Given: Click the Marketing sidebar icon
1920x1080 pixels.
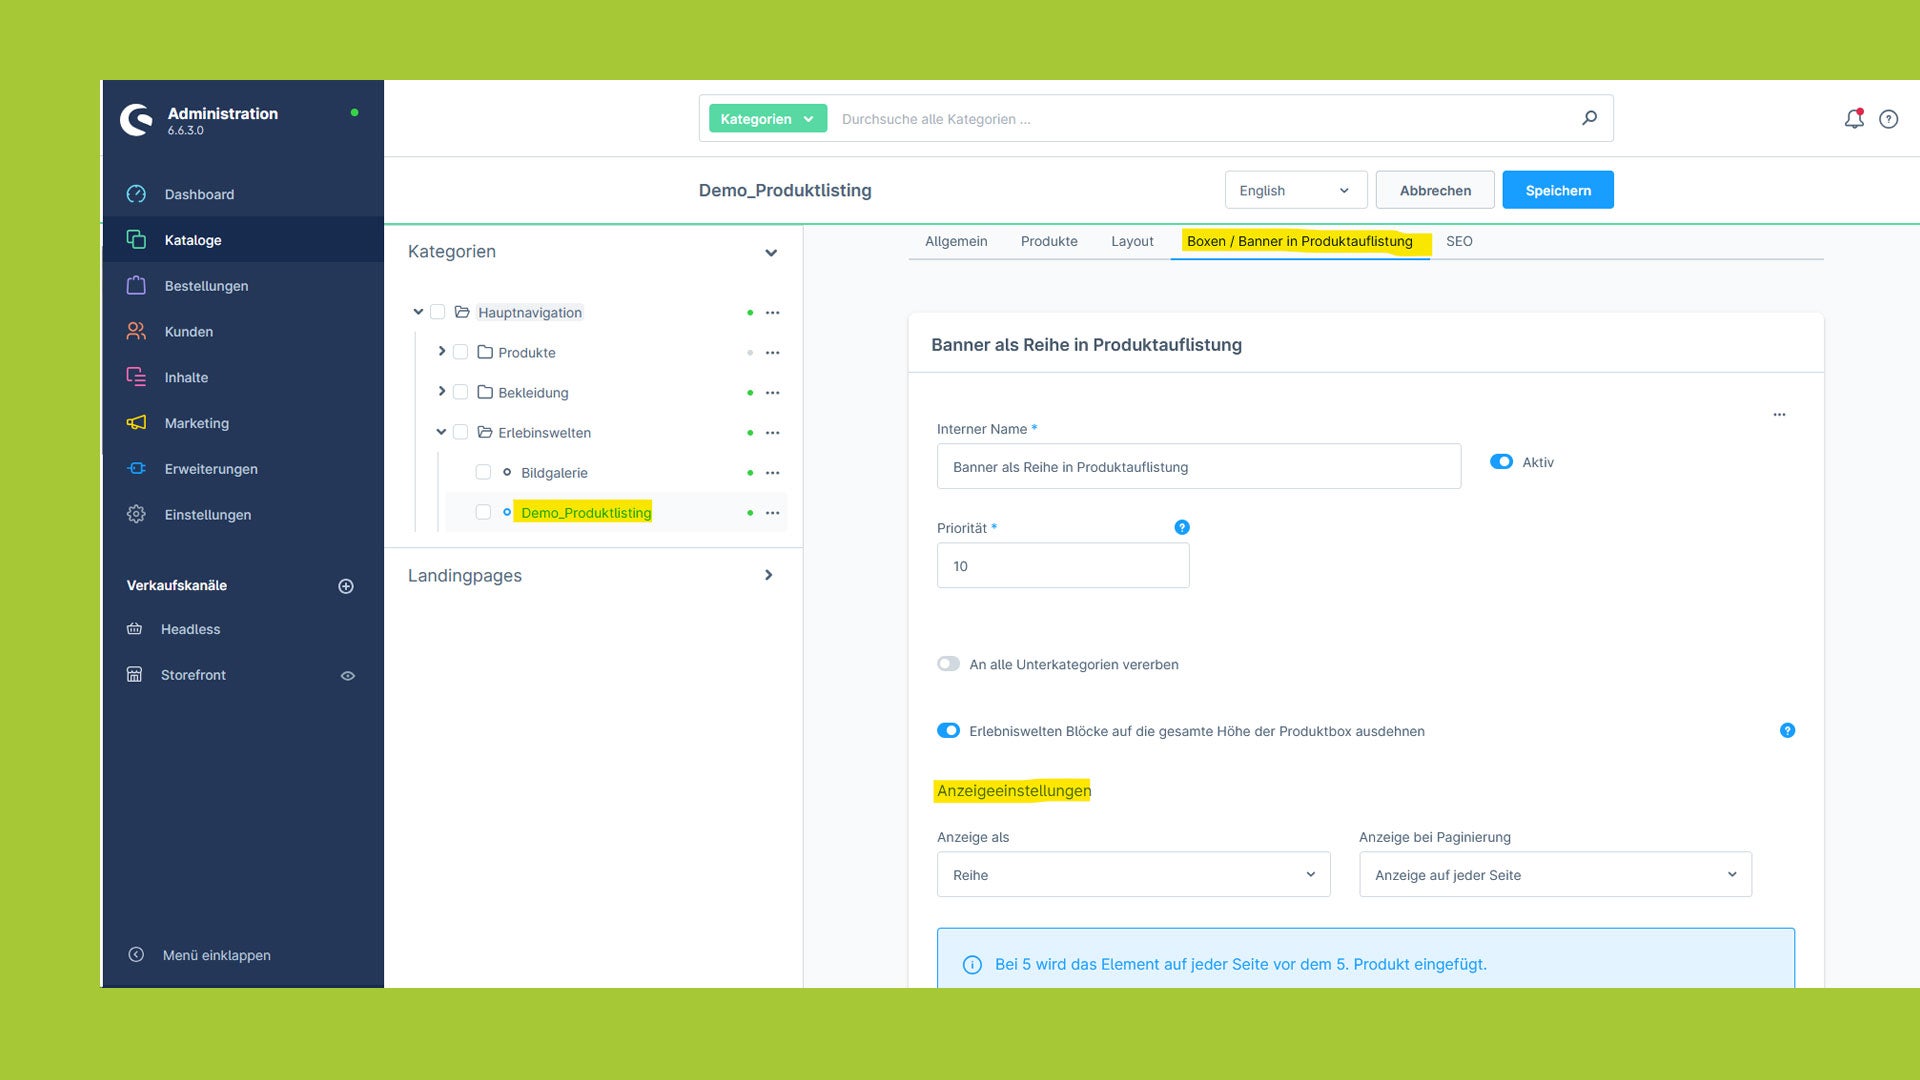Looking at the screenshot, I should tap(136, 422).
